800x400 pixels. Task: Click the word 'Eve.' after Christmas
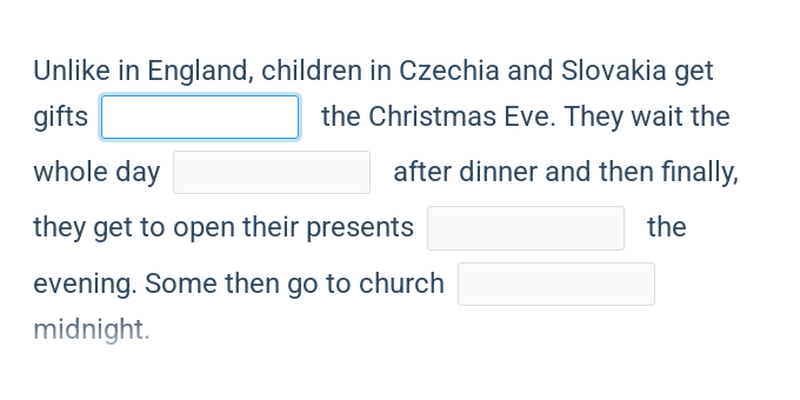530,116
